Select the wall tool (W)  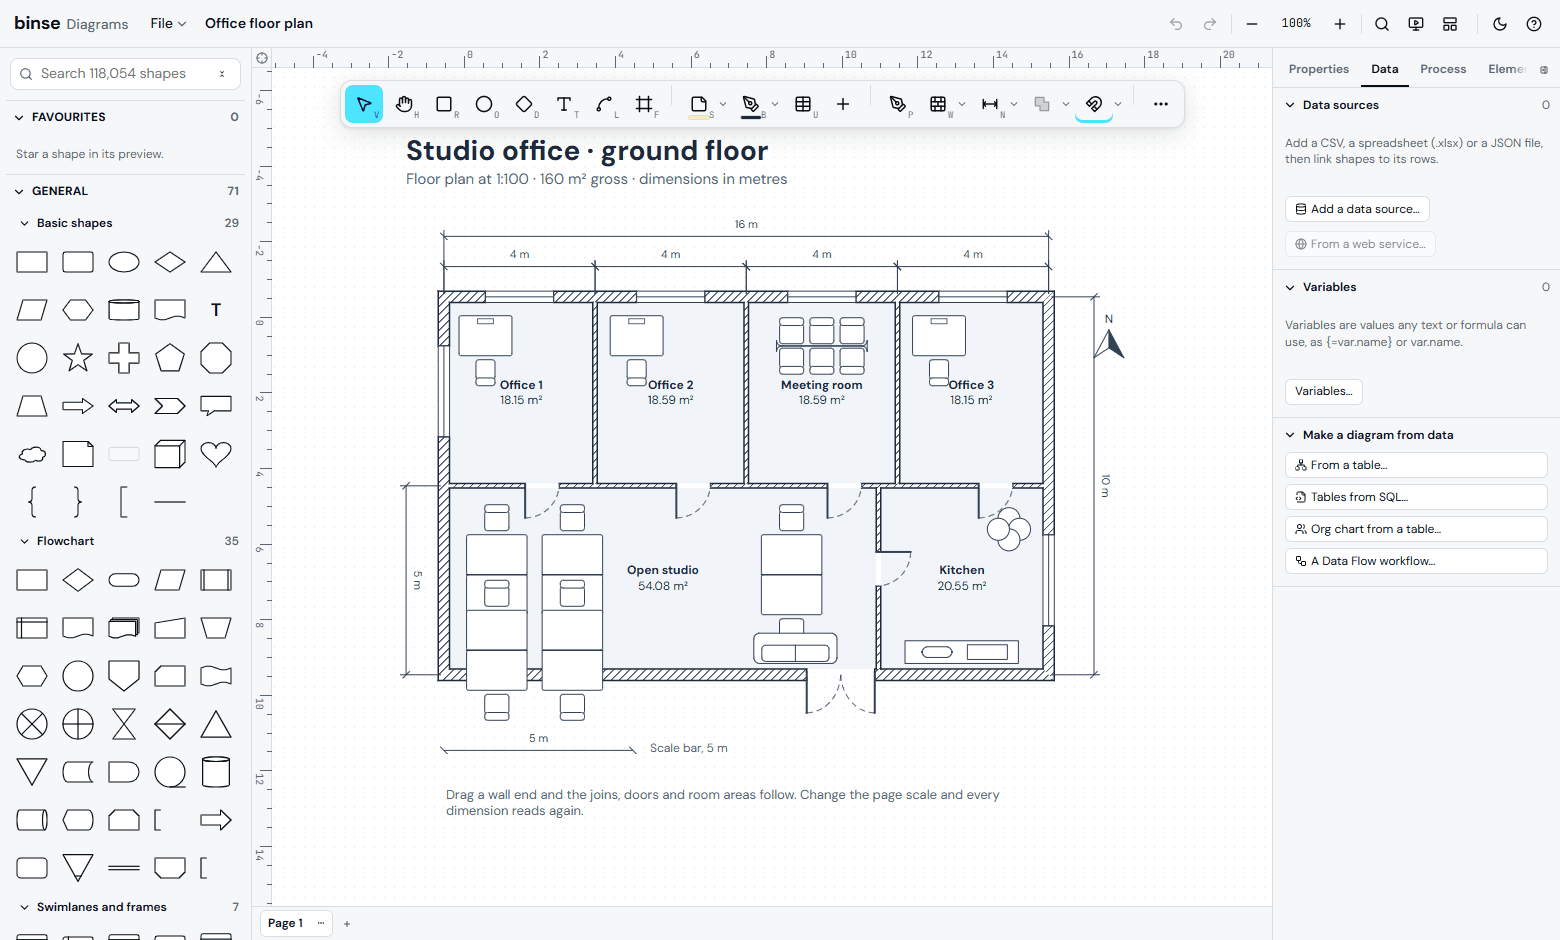pyautogui.click(x=938, y=104)
